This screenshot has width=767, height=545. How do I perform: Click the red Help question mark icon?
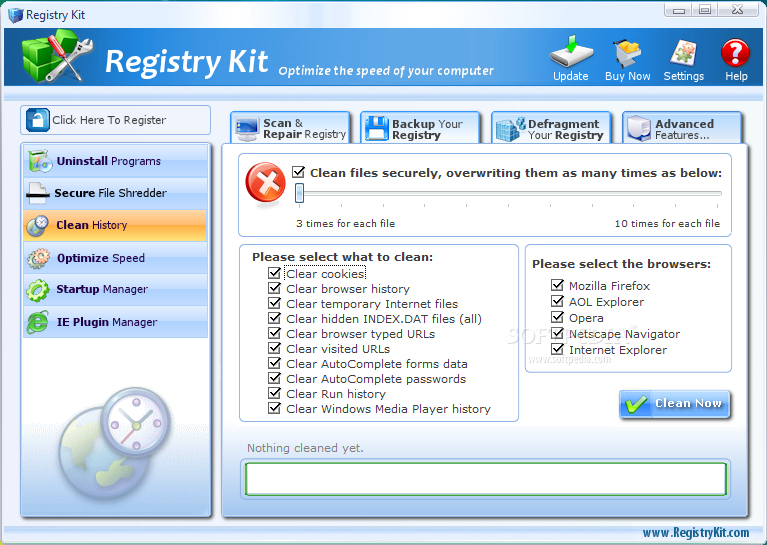coord(735,52)
